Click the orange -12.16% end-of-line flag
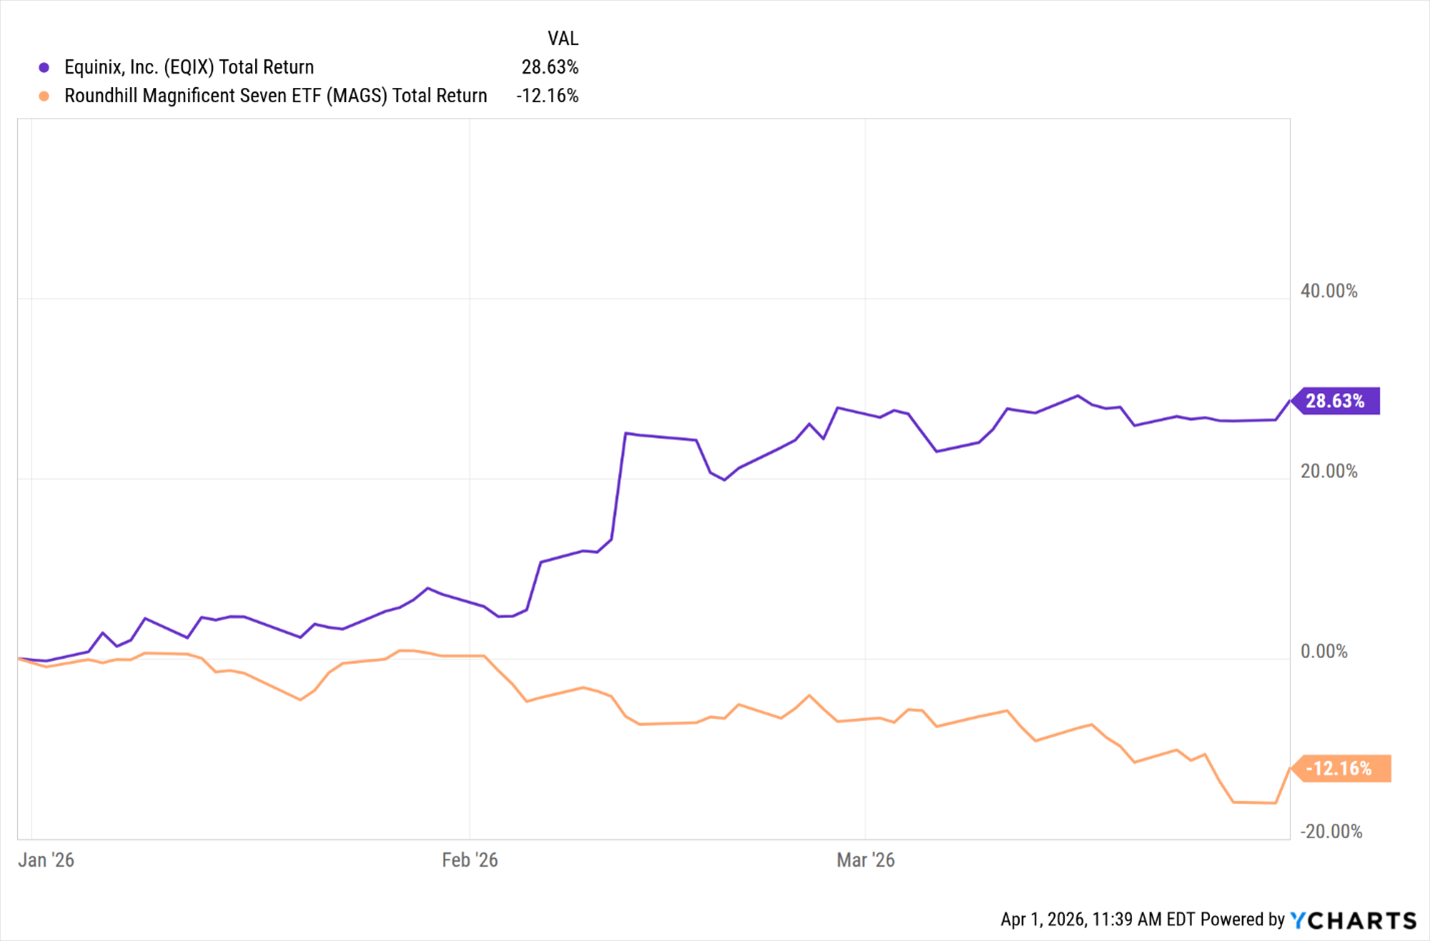This screenshot has height=941, width=1430. tap(1340, 768)
